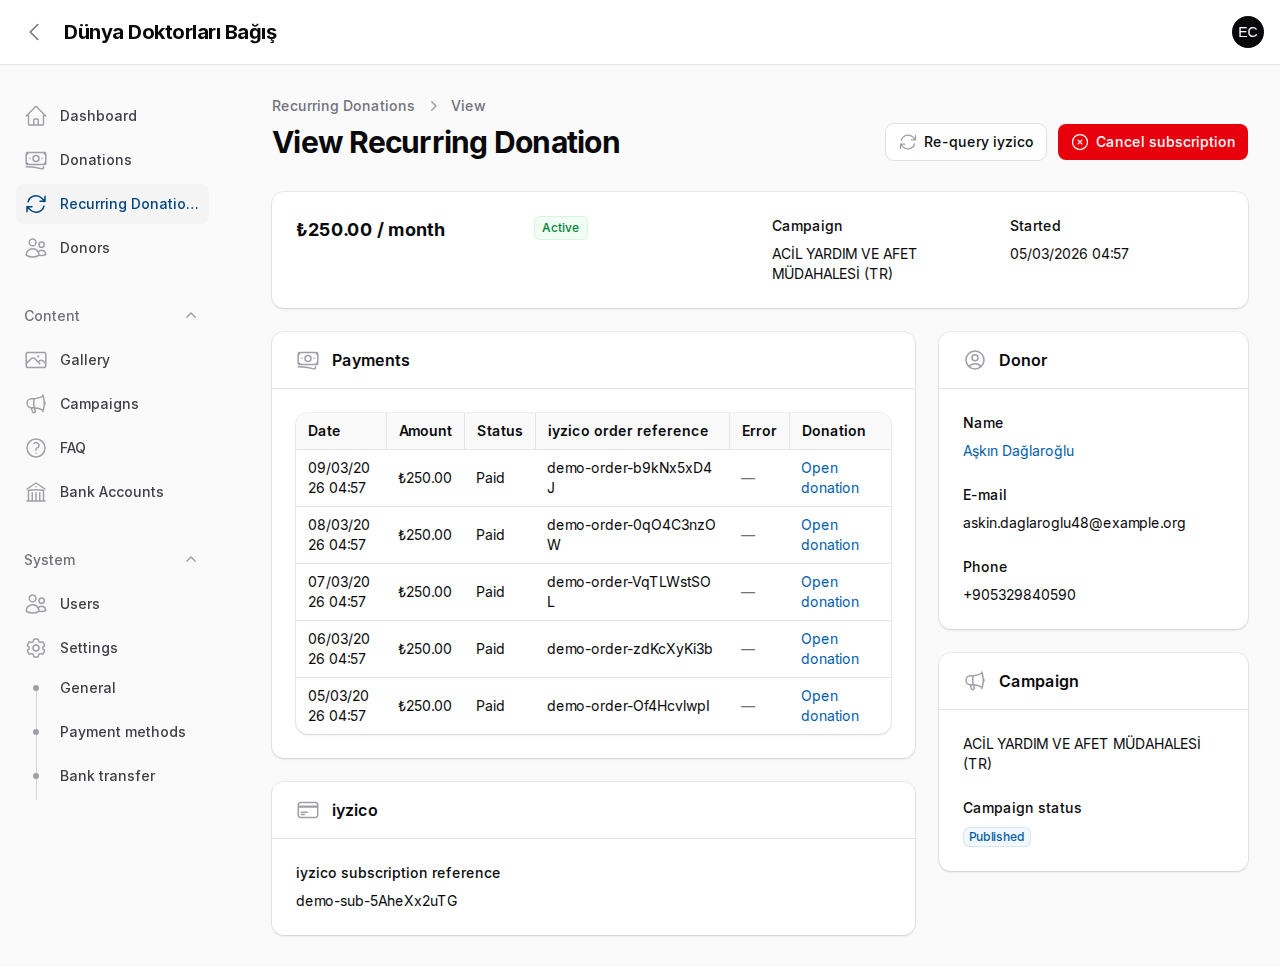Image resolution: width=1280 pixels, height=967 pixels.
Task: Click the iyzico card credit card icon
Action: (x=308, y=810)
